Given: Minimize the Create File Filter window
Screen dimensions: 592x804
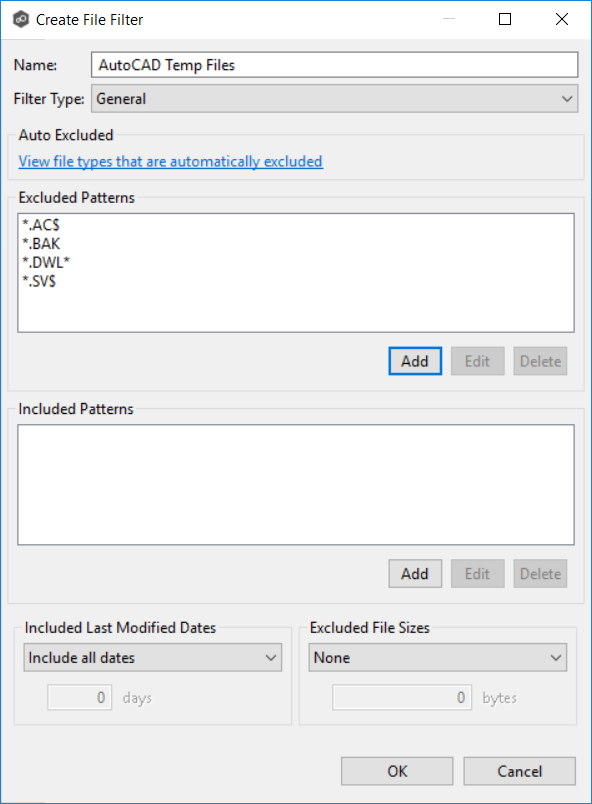Looking at the screenshot, I should (449, 19).
